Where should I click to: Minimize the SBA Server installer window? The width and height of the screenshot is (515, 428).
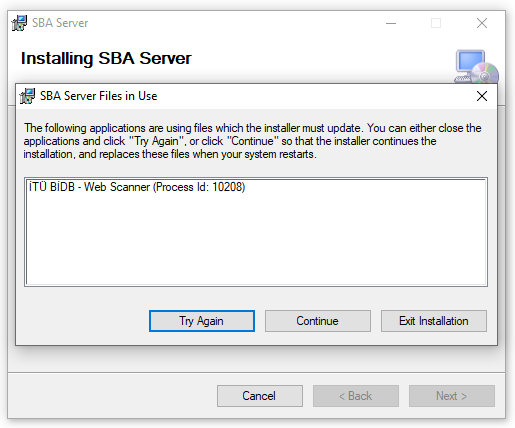click(391, 23)
